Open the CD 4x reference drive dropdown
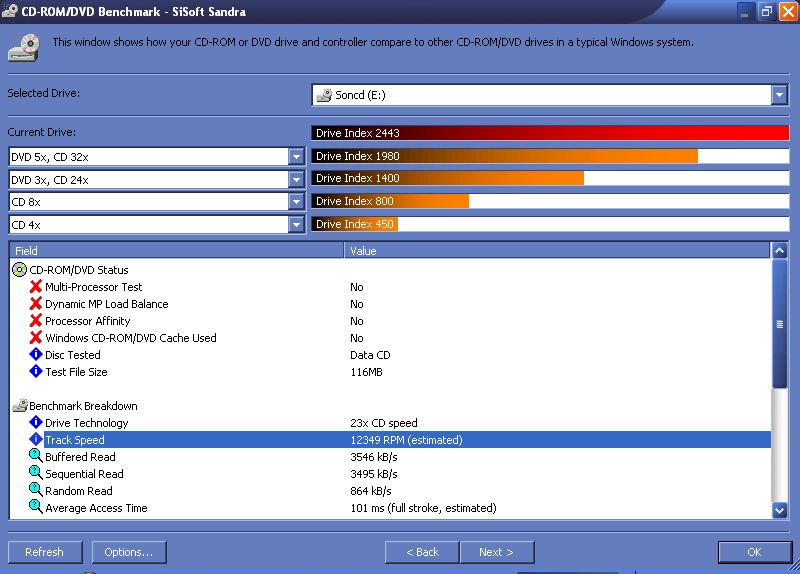The height and width of the screenshot is (574, 800). [x=295, y=225]
